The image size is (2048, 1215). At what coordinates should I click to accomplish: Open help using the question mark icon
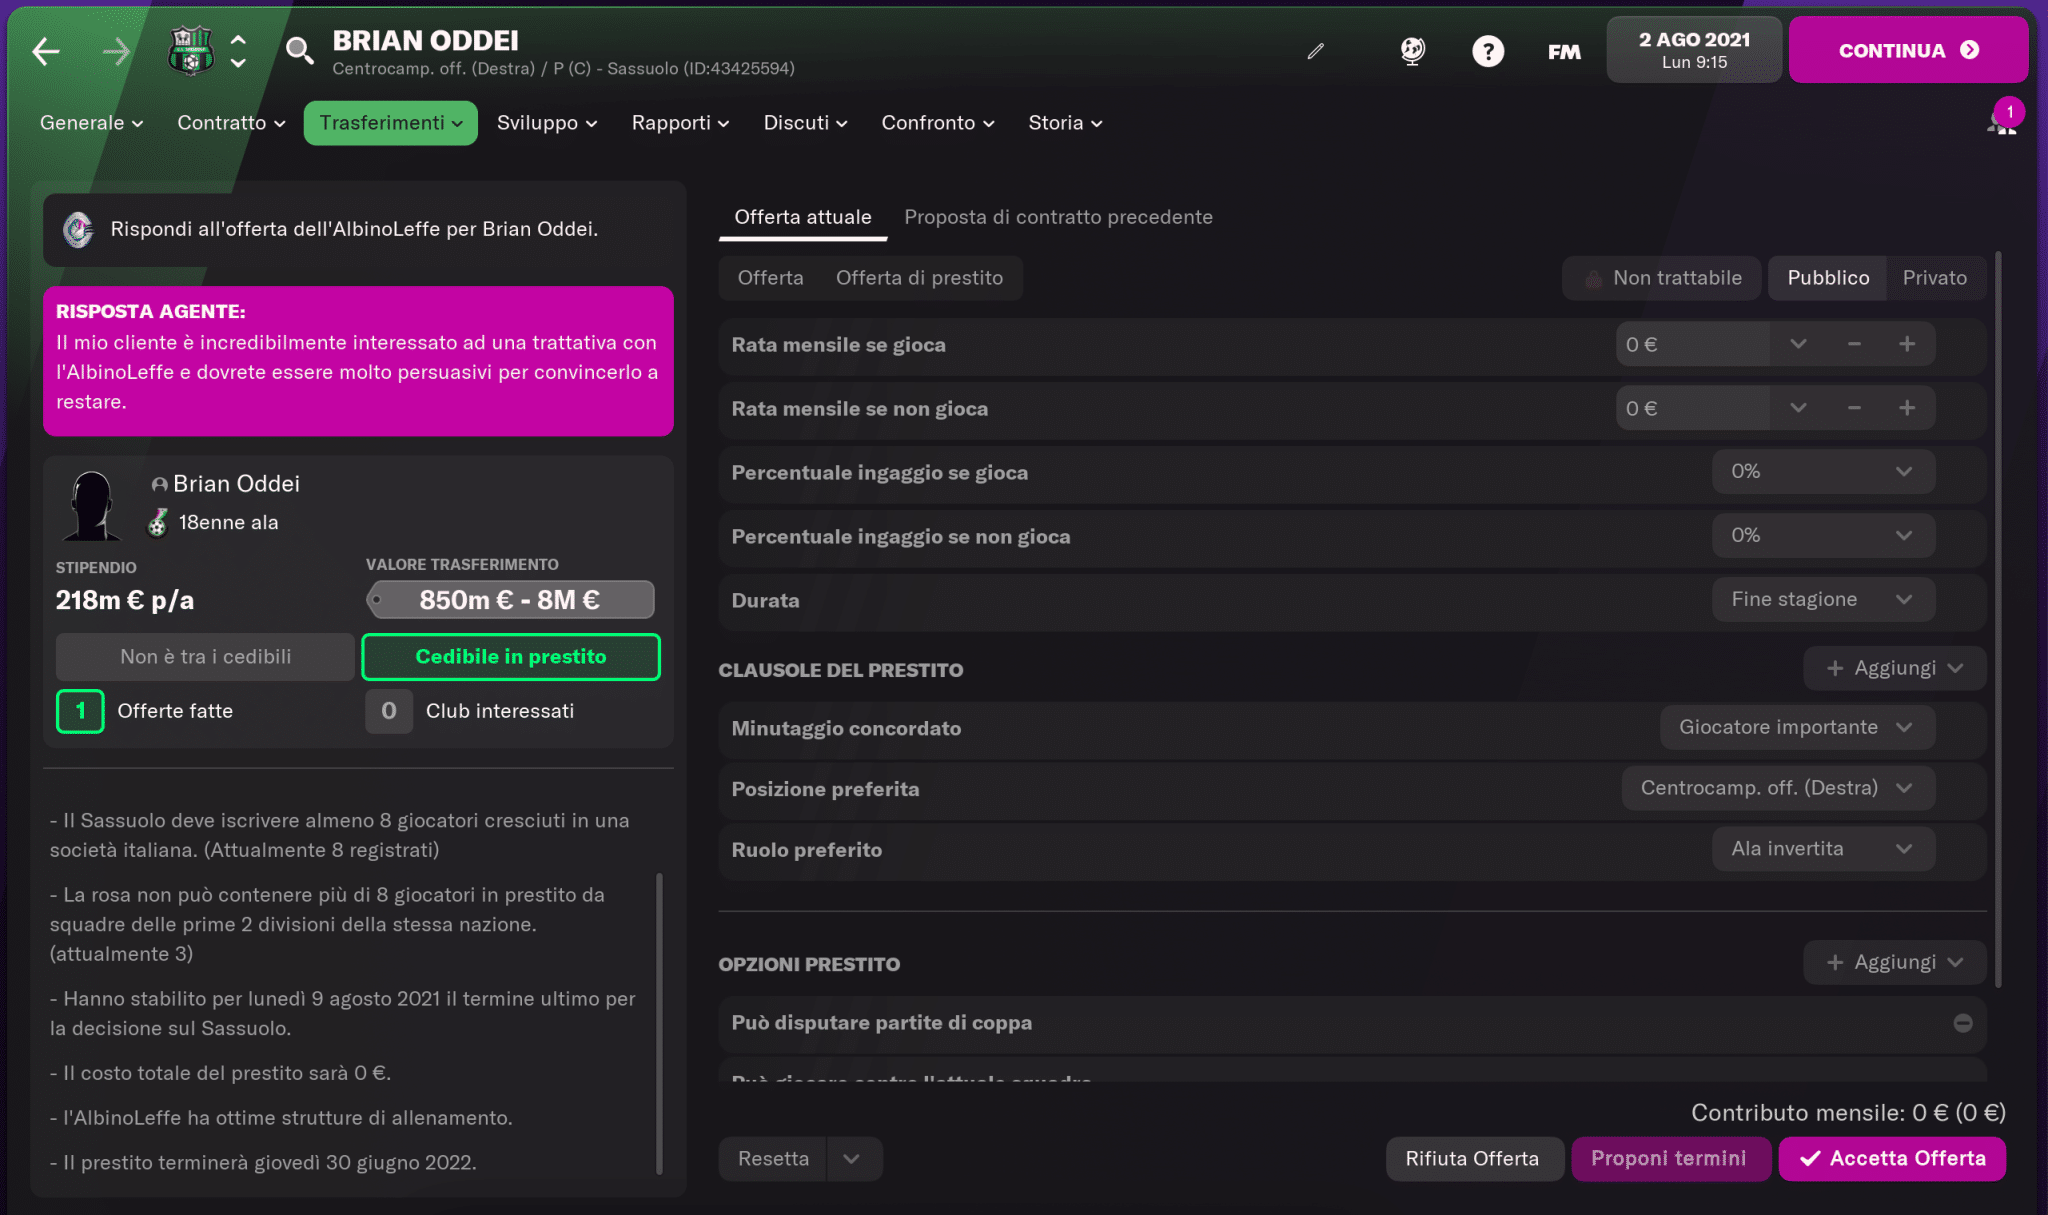click(1488, 51)
